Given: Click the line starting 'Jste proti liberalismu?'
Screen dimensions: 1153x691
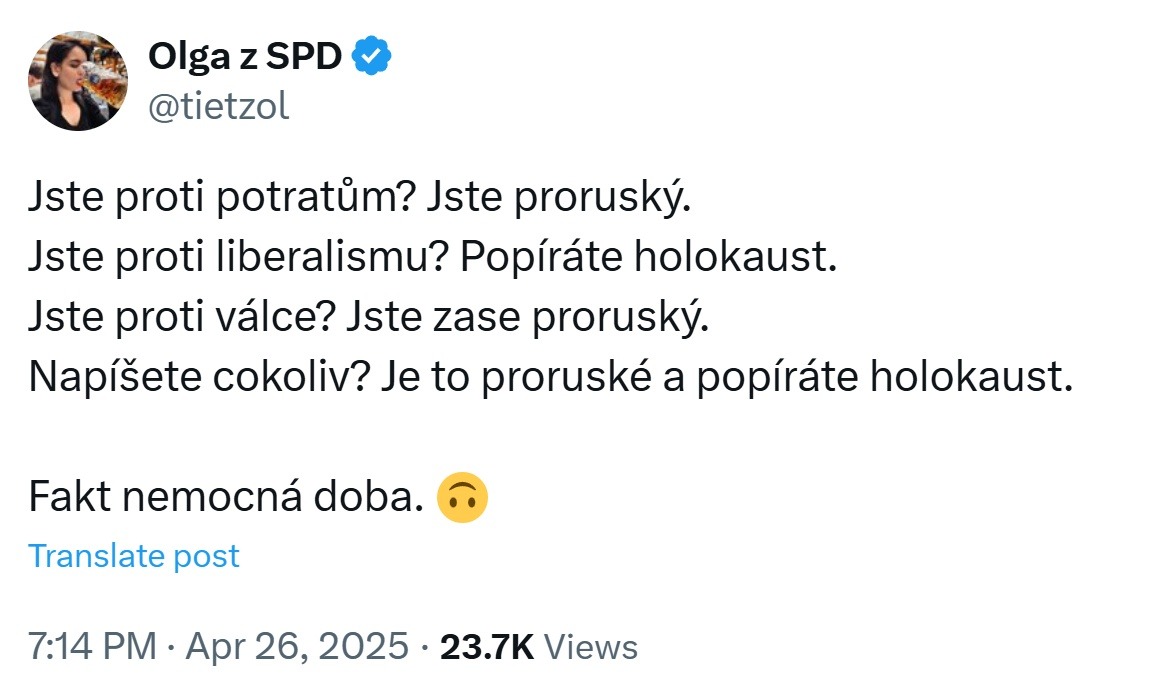Looking at the screenshot, I should coord(431,260).
